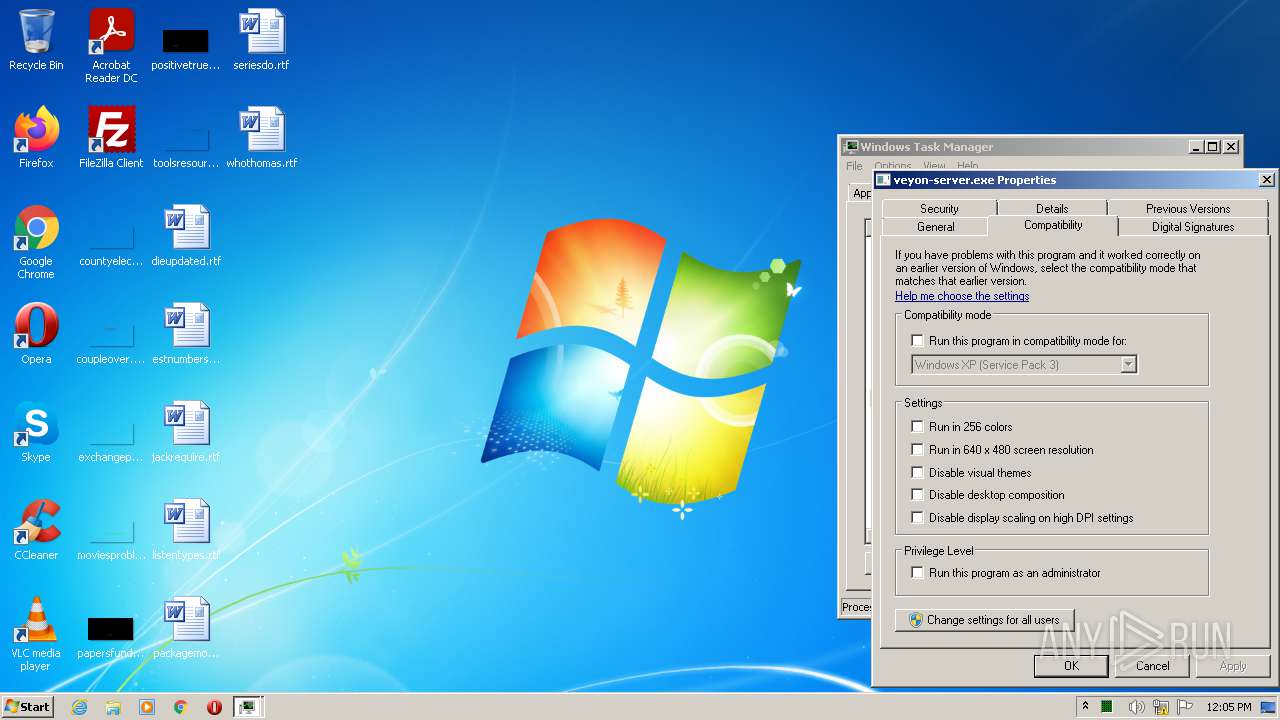Show hidden tray icons arrow

click(x=1085, y=707)
